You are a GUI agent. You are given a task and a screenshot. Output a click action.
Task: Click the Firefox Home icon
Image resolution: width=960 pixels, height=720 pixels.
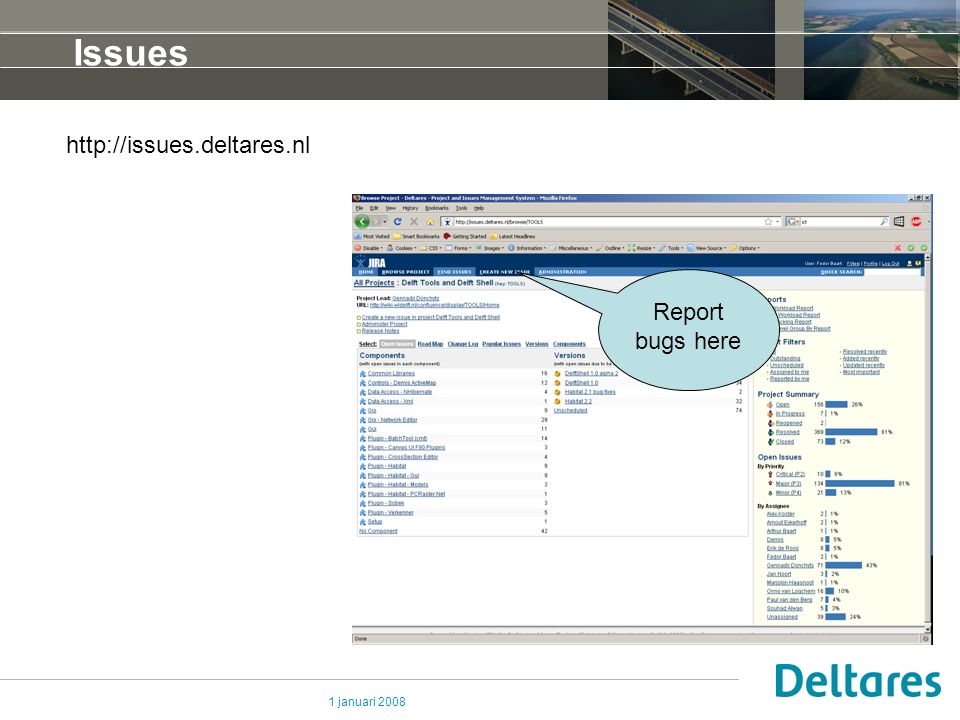[430, 222]
